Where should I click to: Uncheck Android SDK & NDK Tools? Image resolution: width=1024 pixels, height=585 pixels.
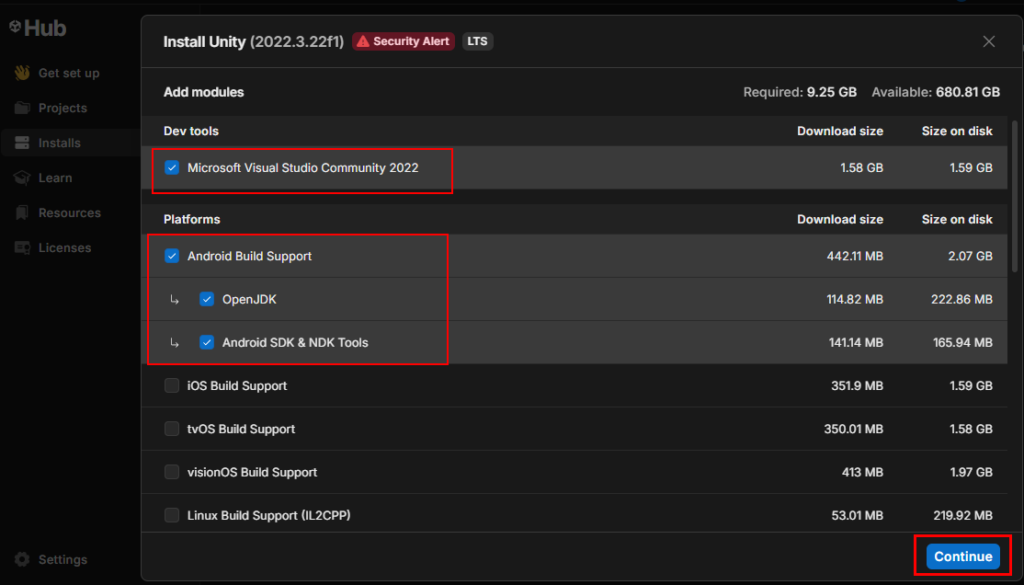pyautogui.click(x=207, y=342)
